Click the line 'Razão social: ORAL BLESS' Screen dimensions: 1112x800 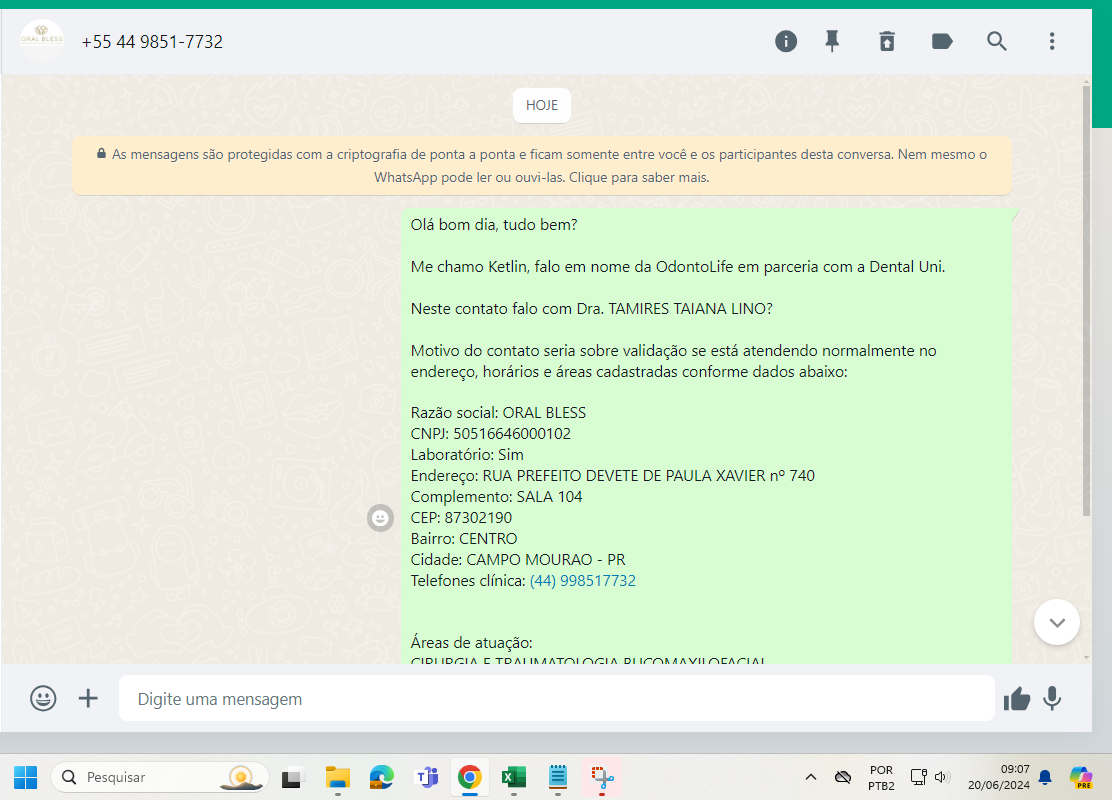click(498, 413)
